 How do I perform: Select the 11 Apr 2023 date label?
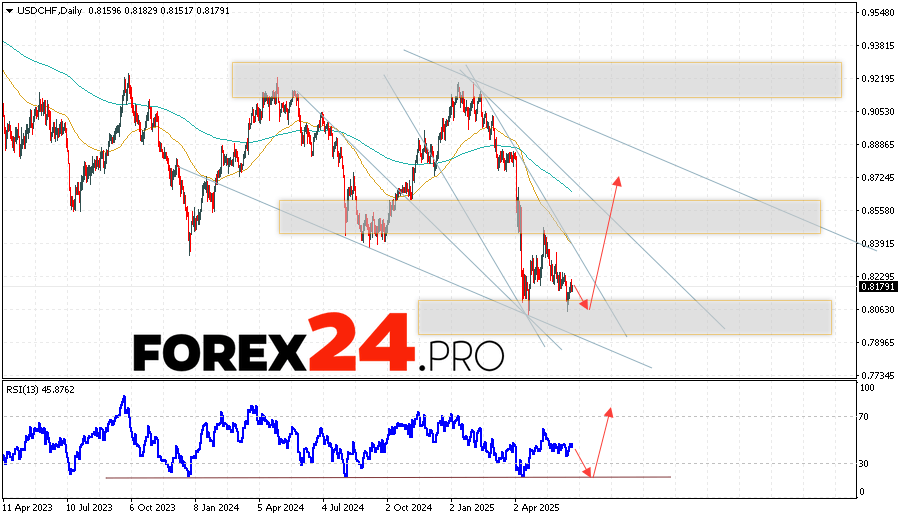[27, 507]
